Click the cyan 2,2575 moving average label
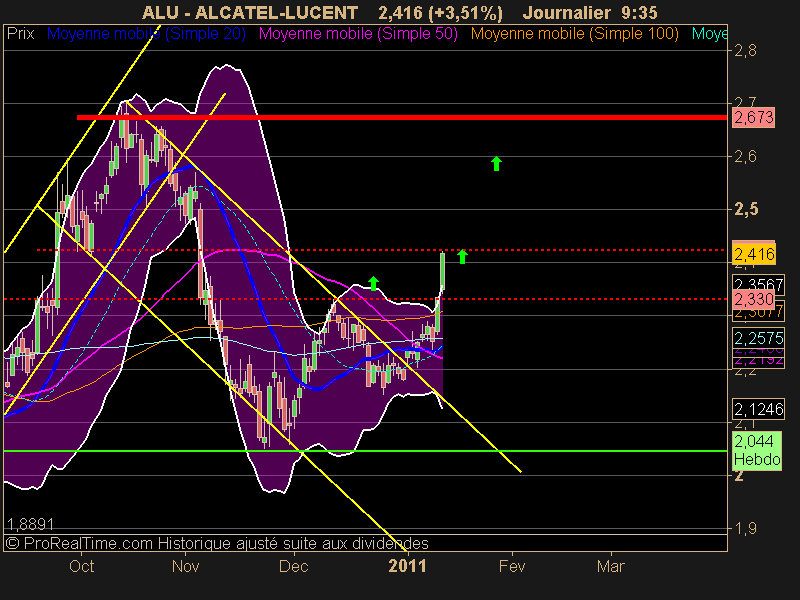Viewport: 800px width, 600px height. [x=758, y=338]
